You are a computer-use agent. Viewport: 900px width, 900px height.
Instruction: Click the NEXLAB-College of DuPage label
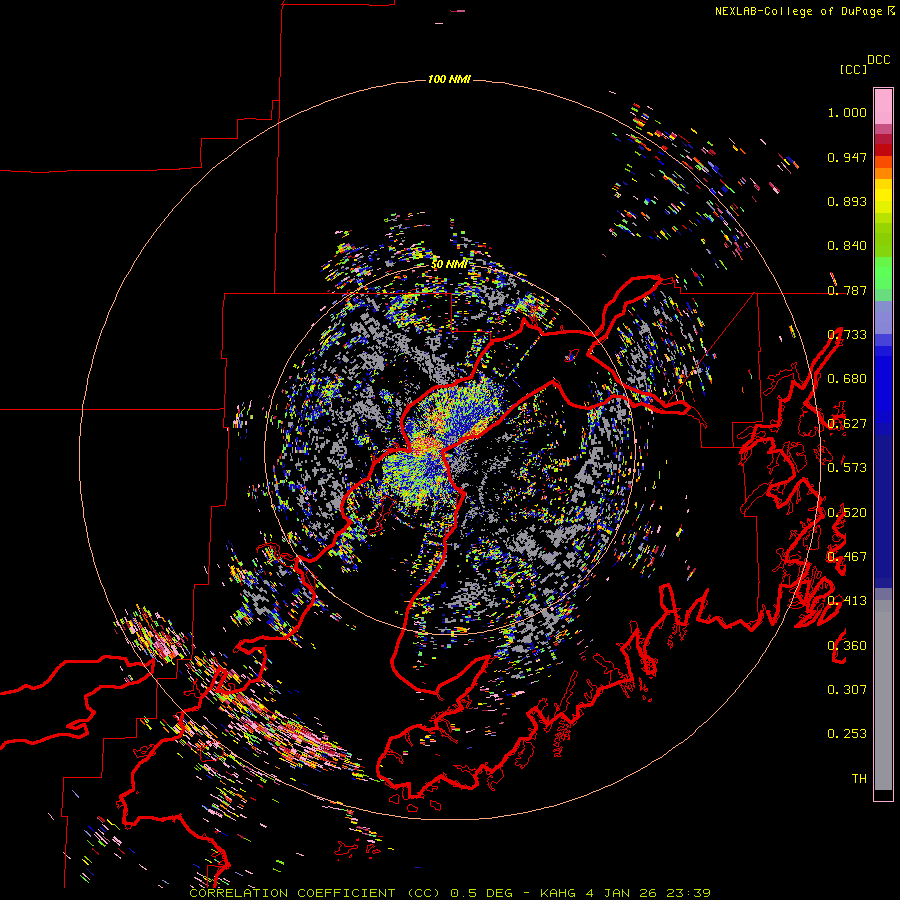point(799,11)
